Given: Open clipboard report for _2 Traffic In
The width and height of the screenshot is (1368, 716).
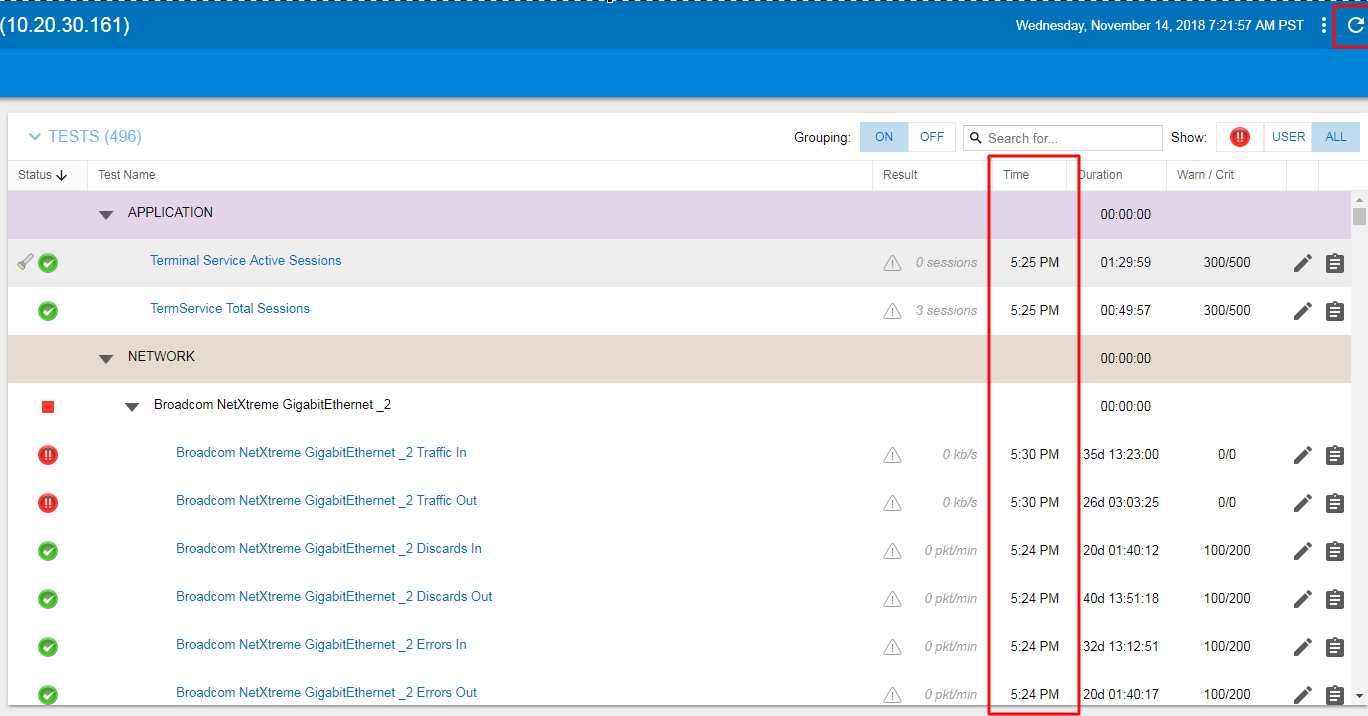Looking at the screenshot, I should point(1334,455).
